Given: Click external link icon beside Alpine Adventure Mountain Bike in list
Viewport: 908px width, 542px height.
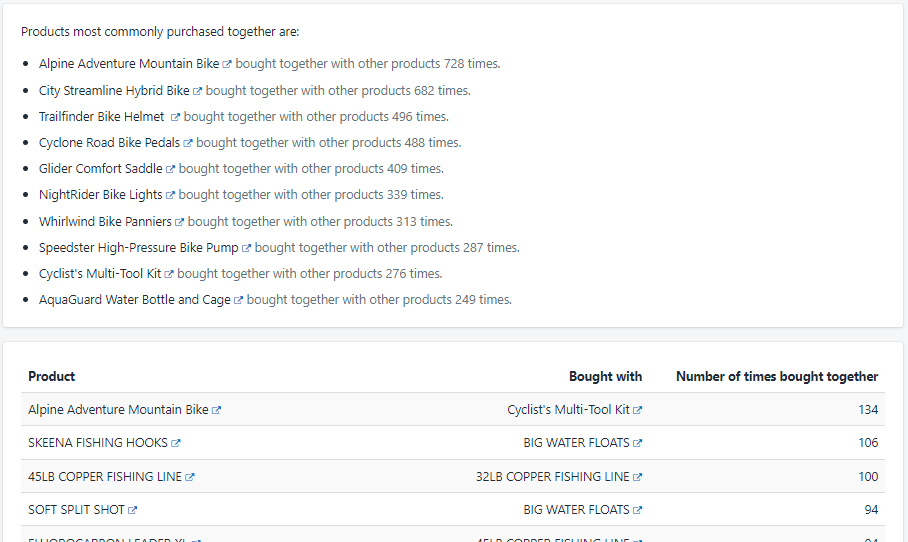Looking at the screenshot, I should pos(227,64).
